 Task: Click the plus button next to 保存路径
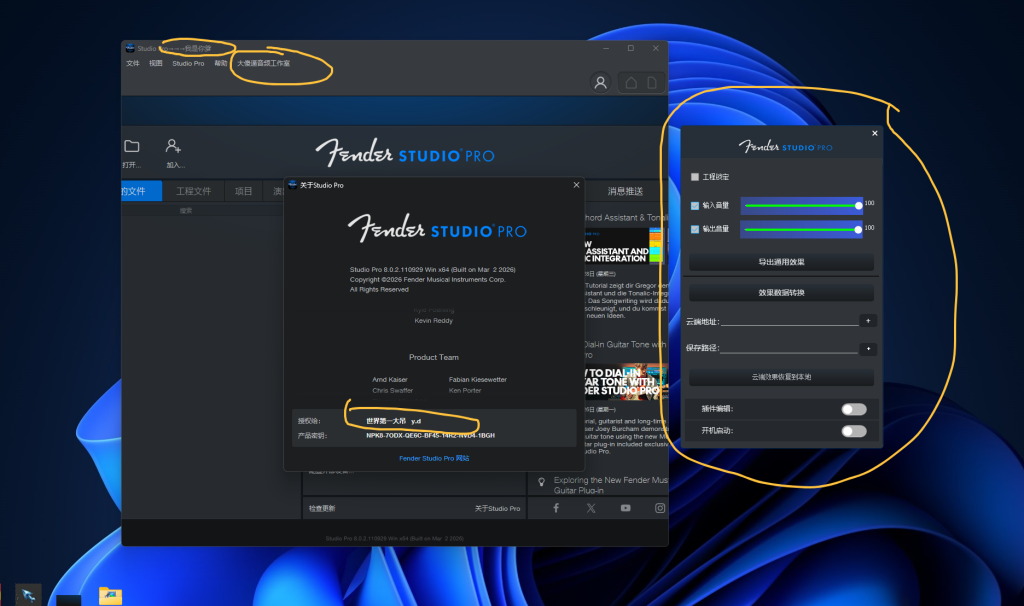(x=868, y=349)
